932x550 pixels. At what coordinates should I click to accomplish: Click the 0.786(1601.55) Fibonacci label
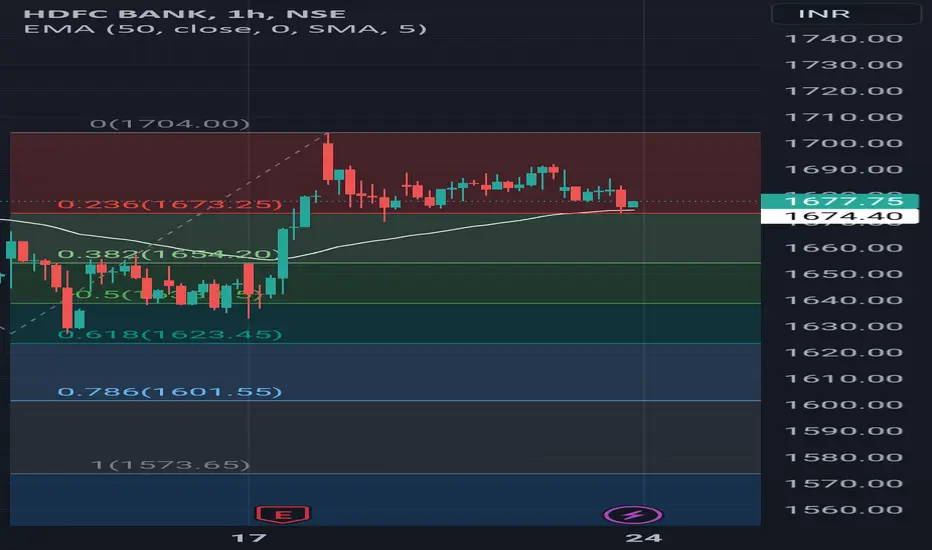[x=170, y=392]
